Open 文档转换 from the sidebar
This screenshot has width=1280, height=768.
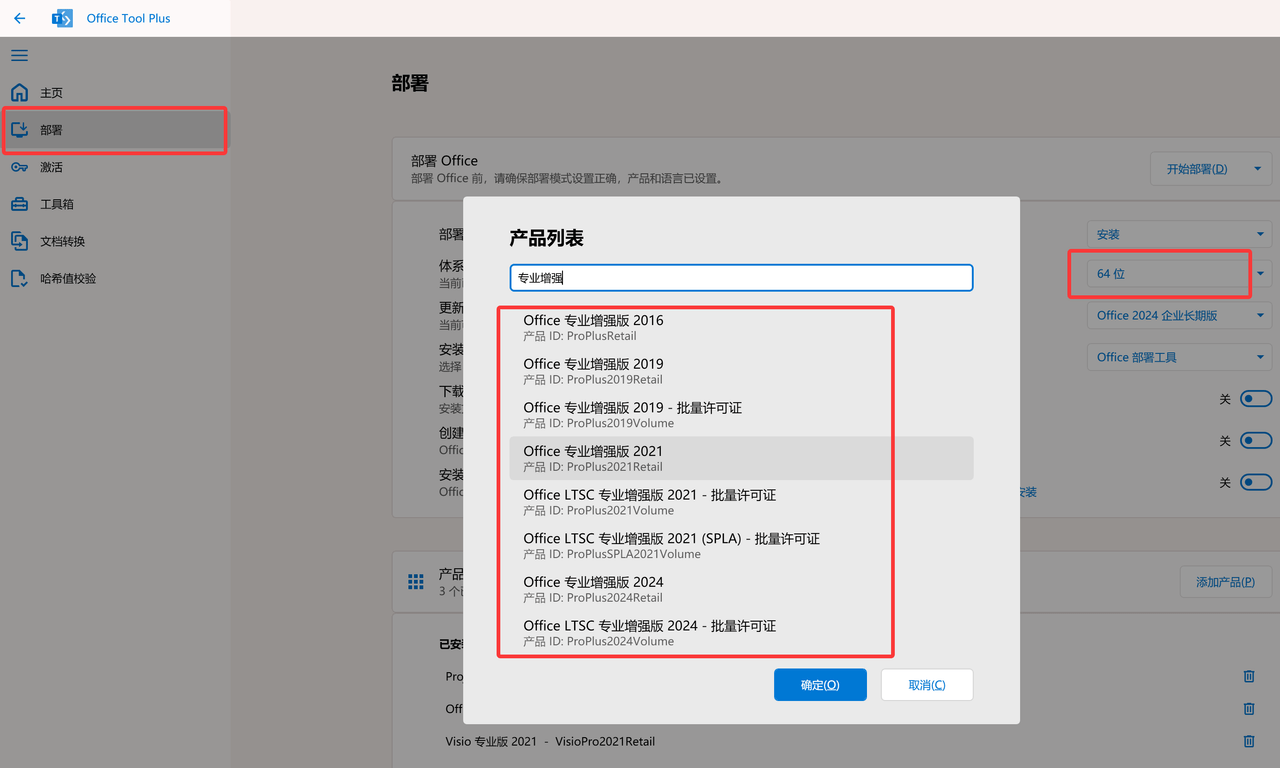(x=60, y=240)
